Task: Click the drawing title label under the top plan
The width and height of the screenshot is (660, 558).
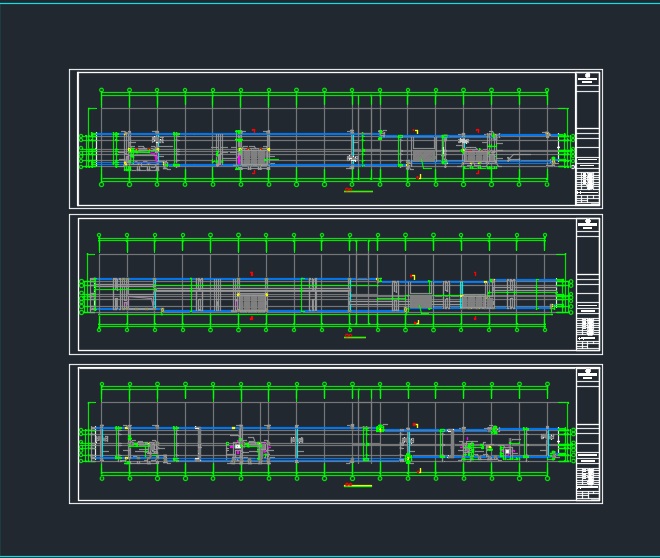Action: 358,191
